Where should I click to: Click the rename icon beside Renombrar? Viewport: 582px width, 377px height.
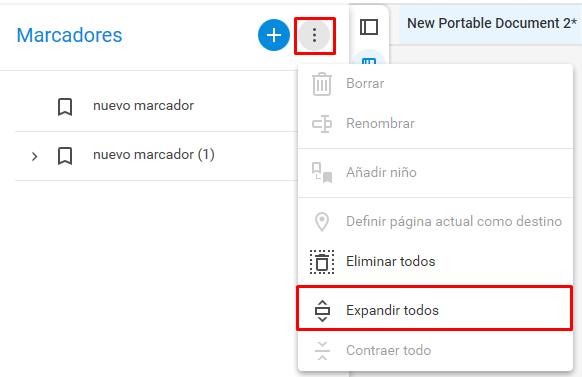click(322, 124)
